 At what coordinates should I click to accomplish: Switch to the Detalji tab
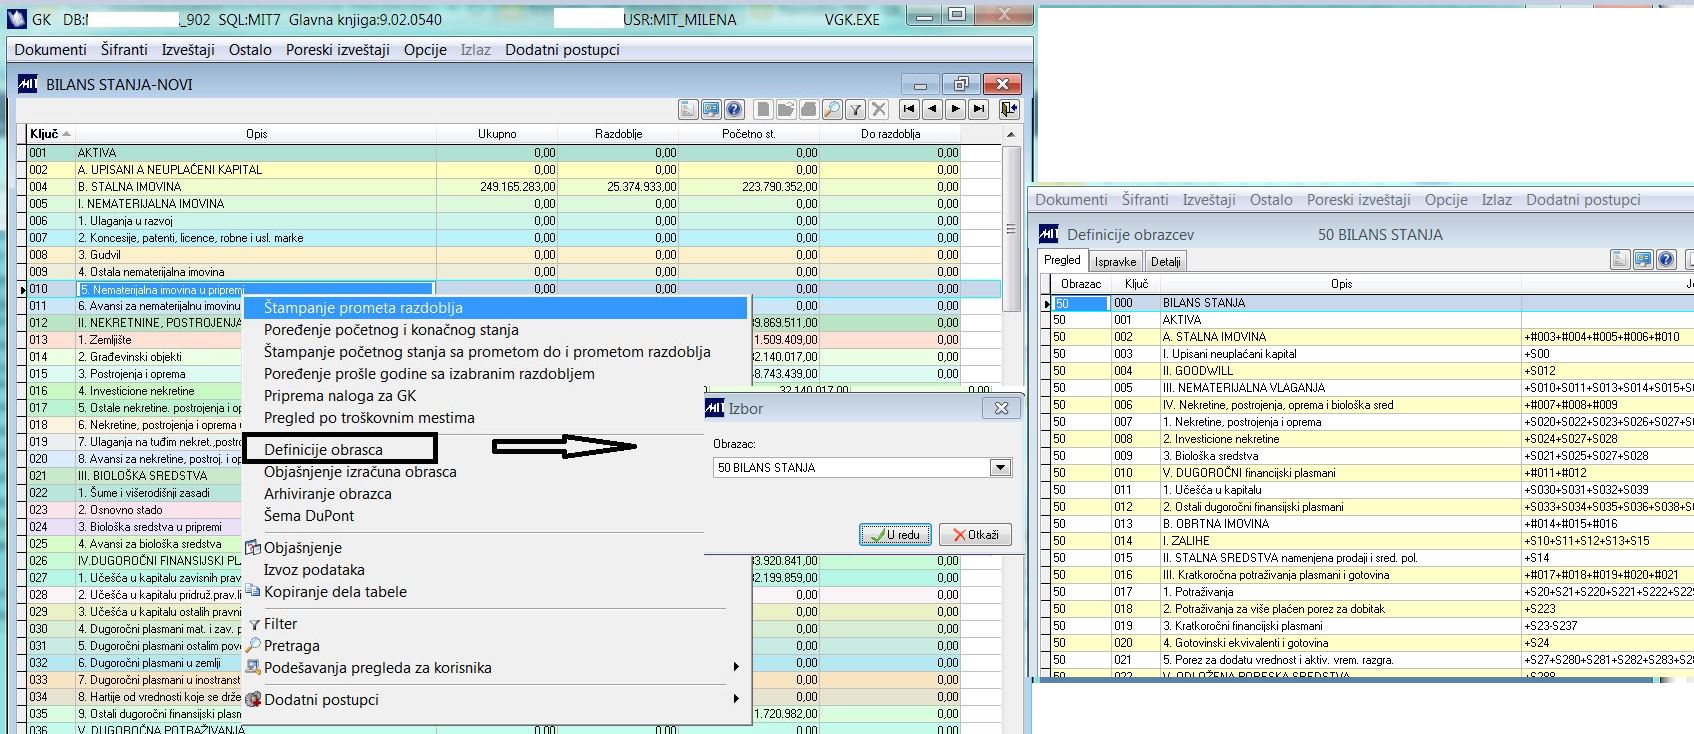point(1166,262)
